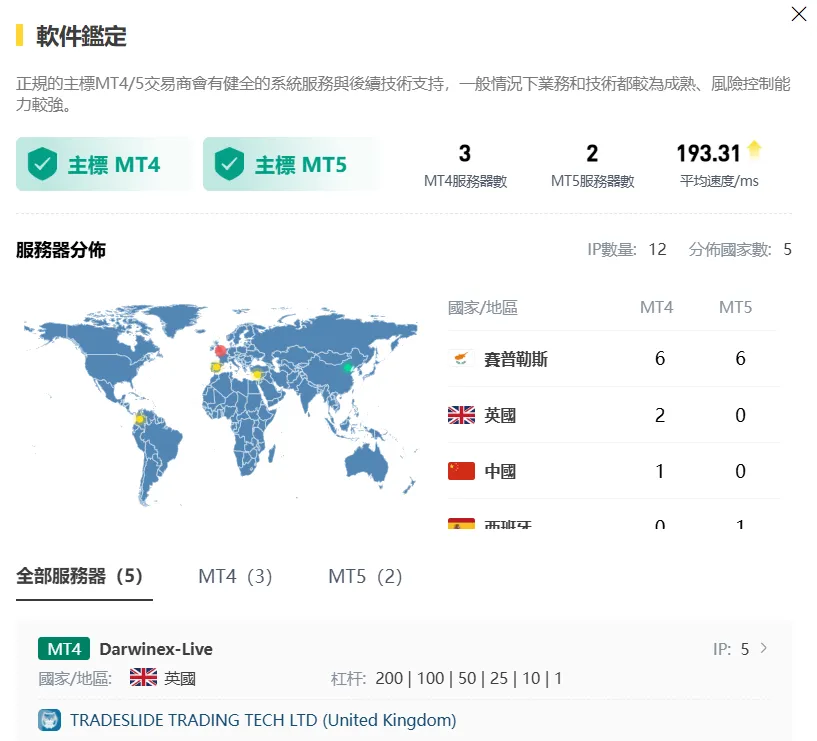Click the MT4 column header
Viewport: 817px width, 741px height.
657,307
